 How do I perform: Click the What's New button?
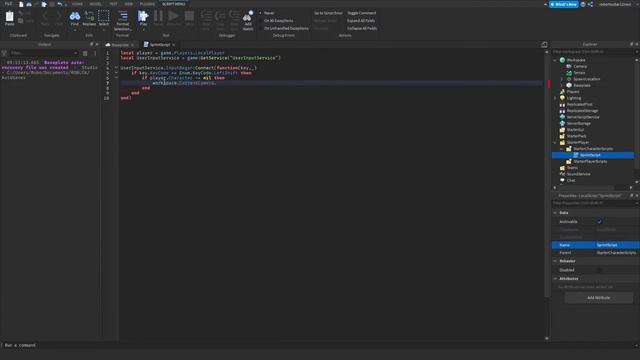[x=564, y=4]
